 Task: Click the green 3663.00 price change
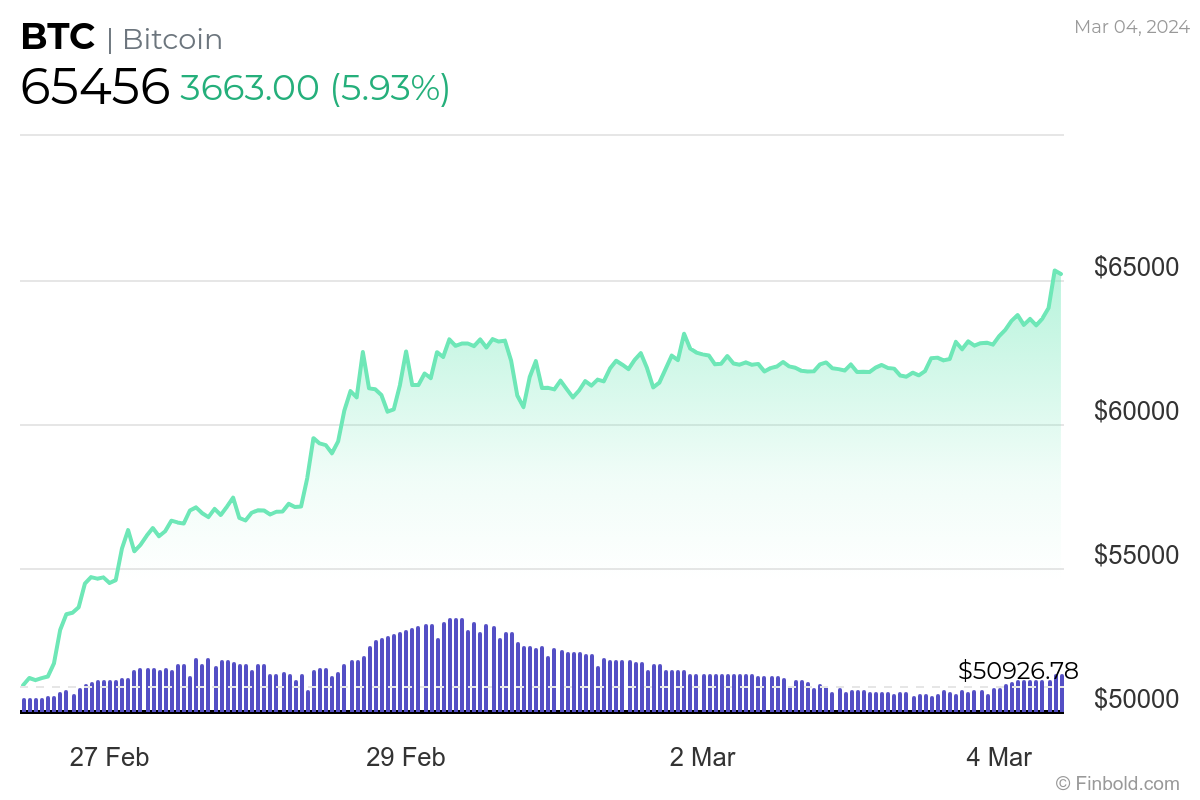250,88
